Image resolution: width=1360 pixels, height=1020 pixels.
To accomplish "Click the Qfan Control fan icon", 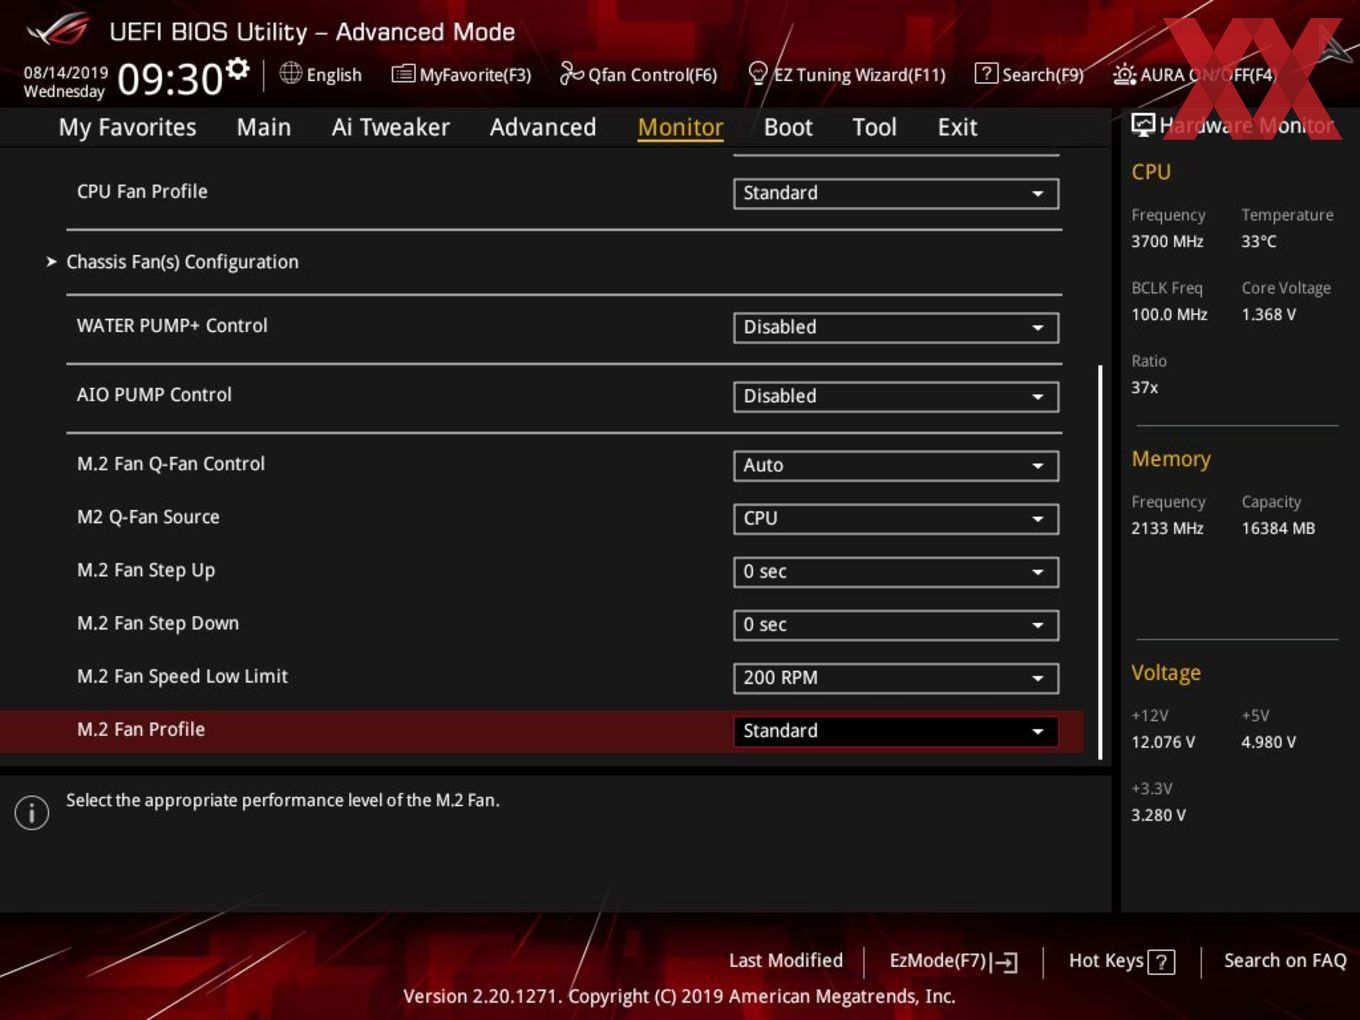I will (571, 73).
